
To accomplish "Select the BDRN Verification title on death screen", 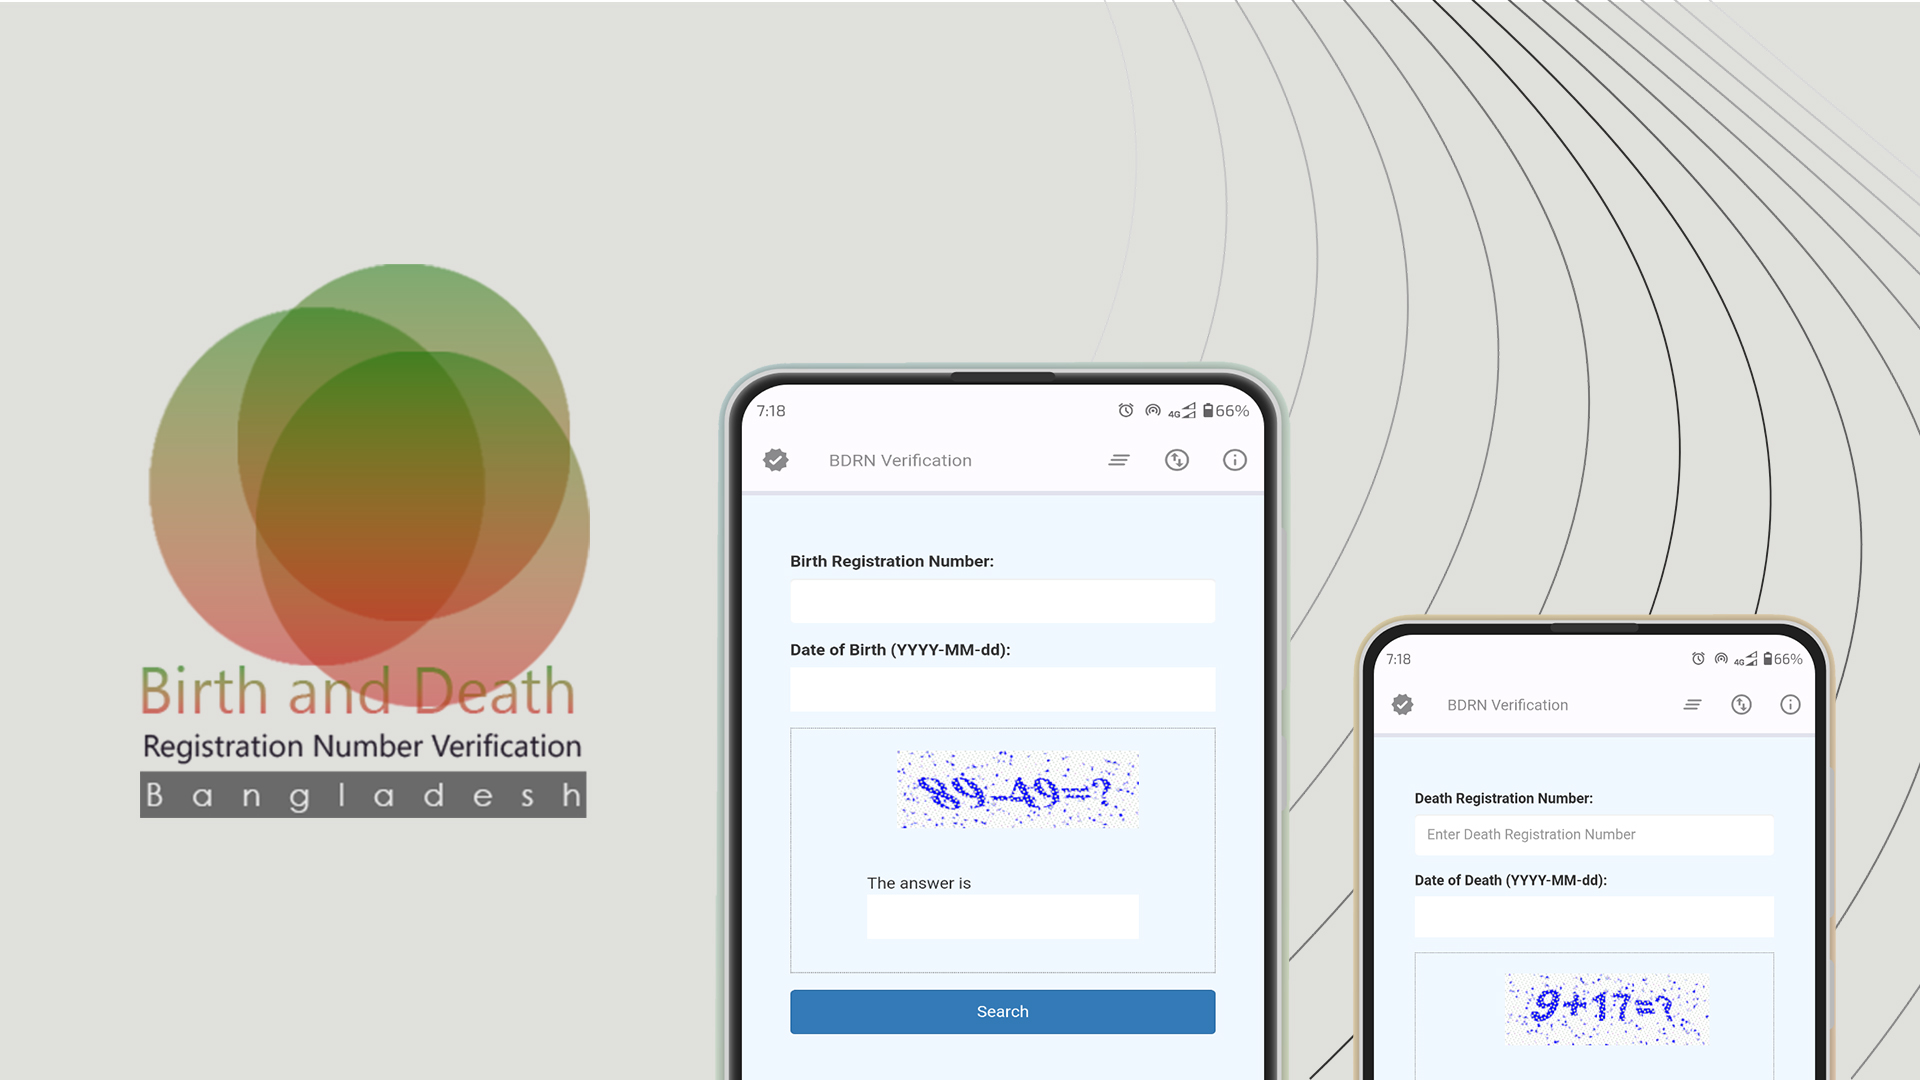I will click(x=1507, y=704).
